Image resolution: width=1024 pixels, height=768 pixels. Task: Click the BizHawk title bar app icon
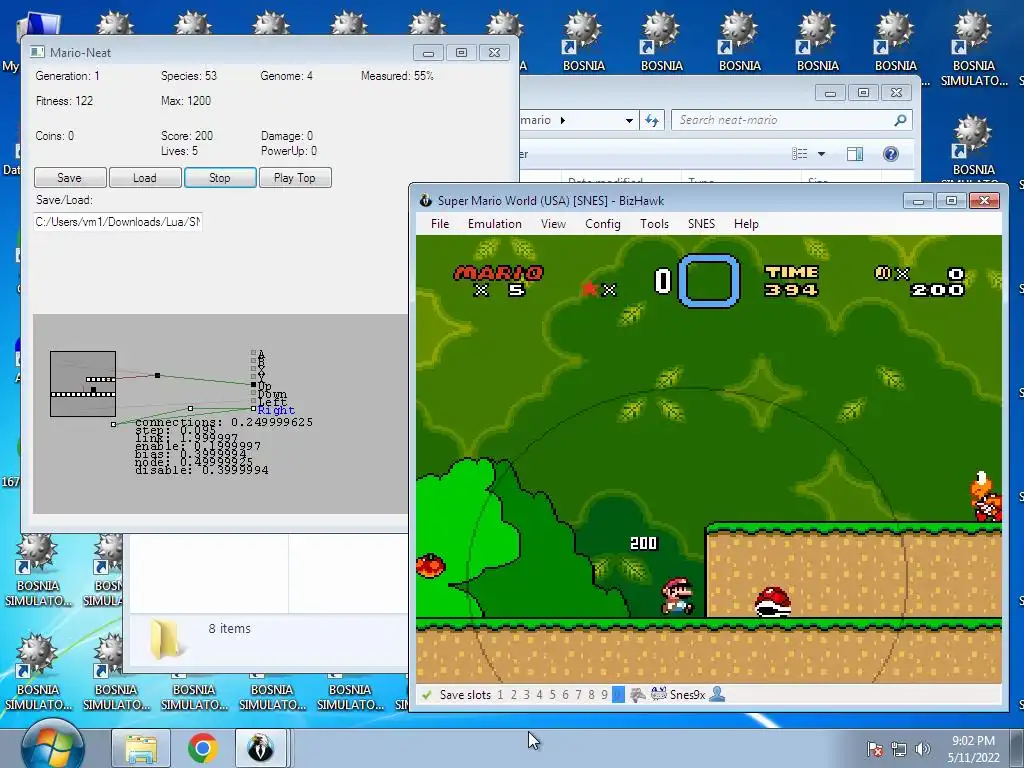426,200
